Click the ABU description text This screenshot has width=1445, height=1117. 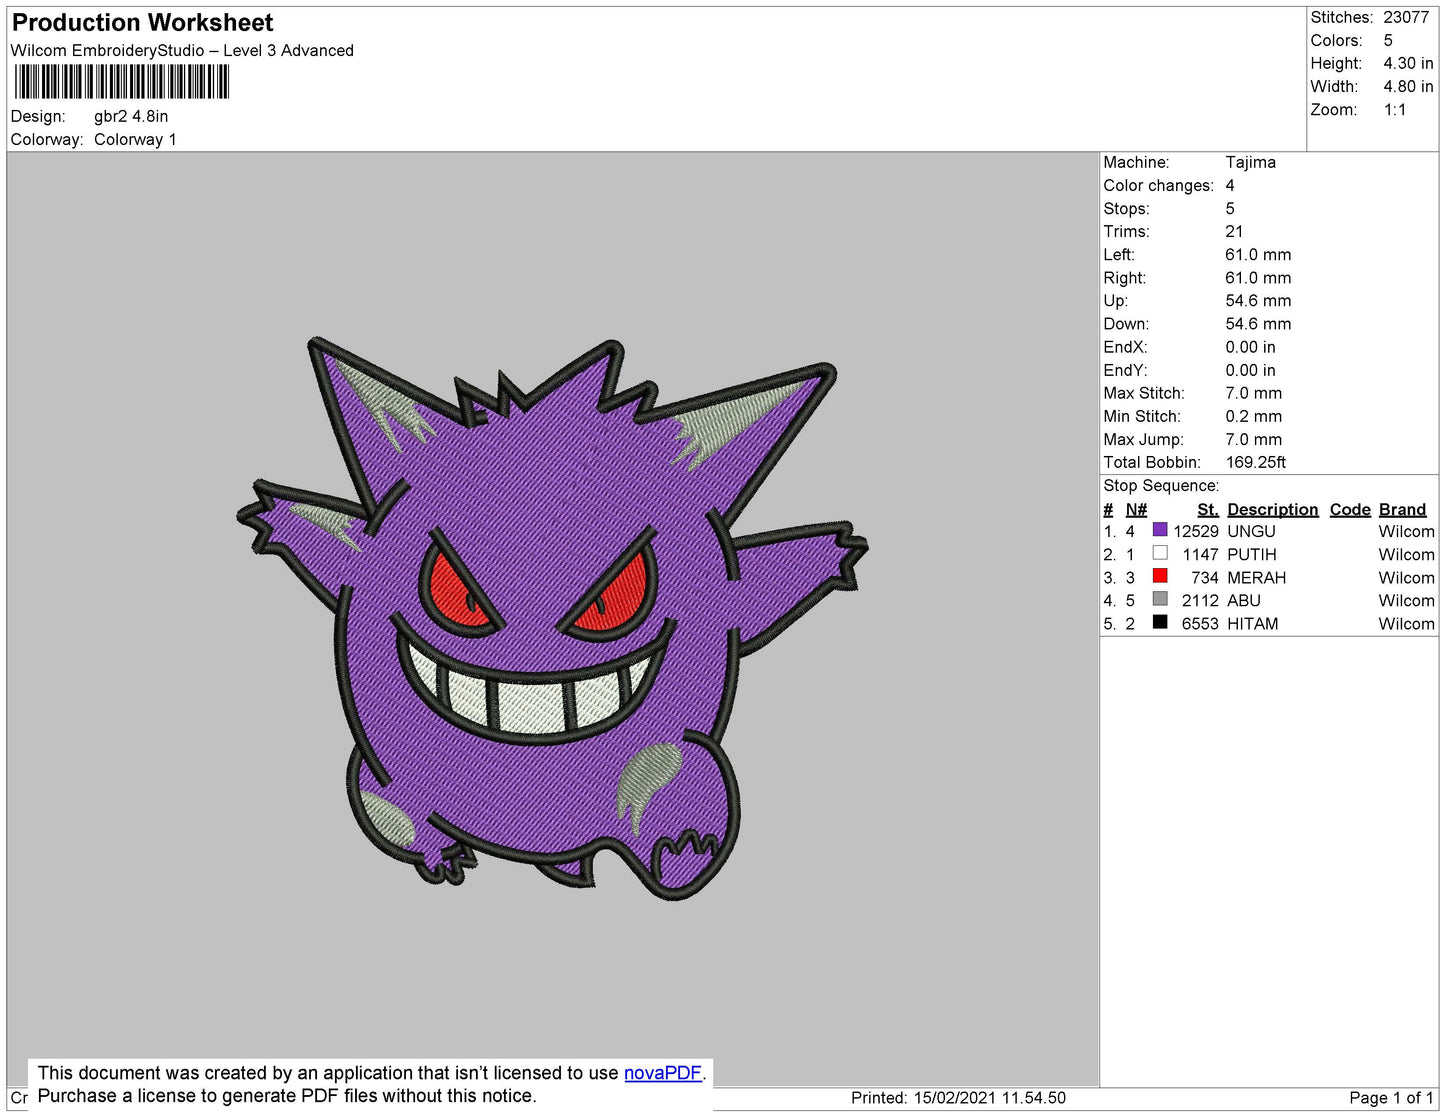click(1243, 600)
